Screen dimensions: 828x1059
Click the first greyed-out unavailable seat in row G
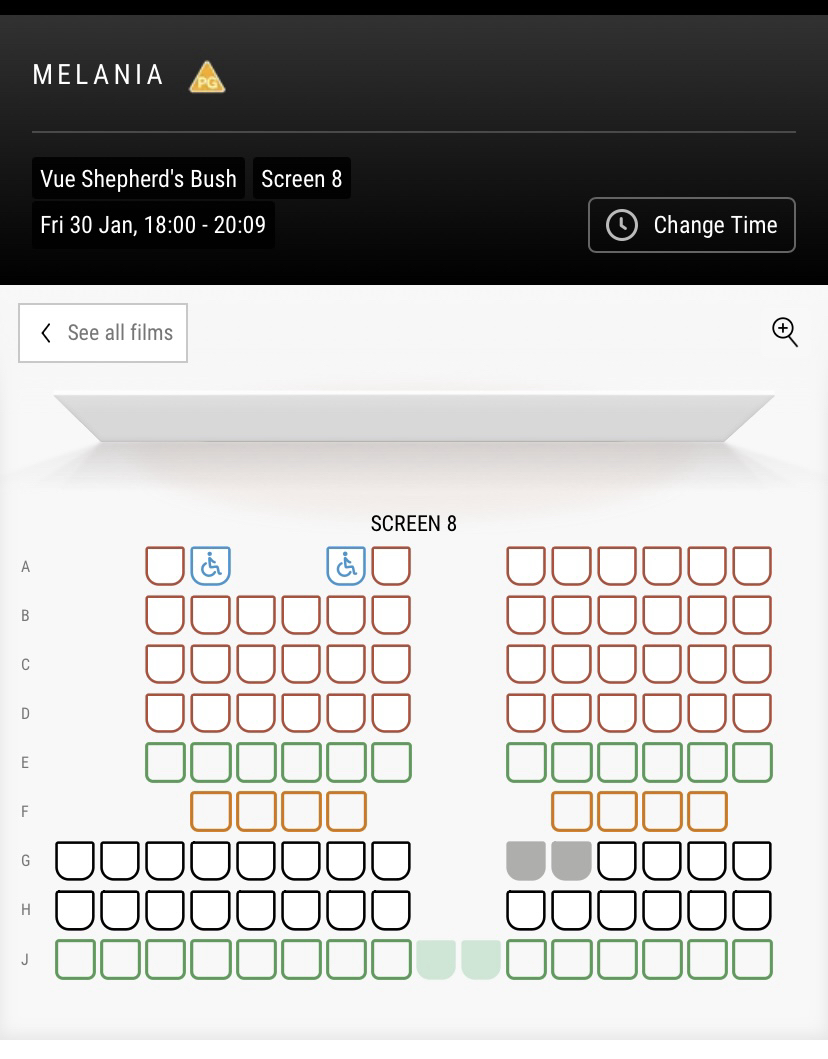pyautogui.click(x=526, y=860)
